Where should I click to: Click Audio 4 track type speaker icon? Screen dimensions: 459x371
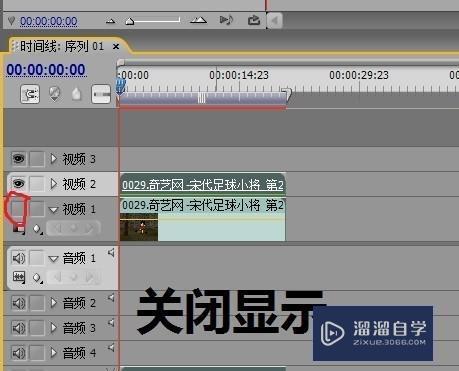111,348
